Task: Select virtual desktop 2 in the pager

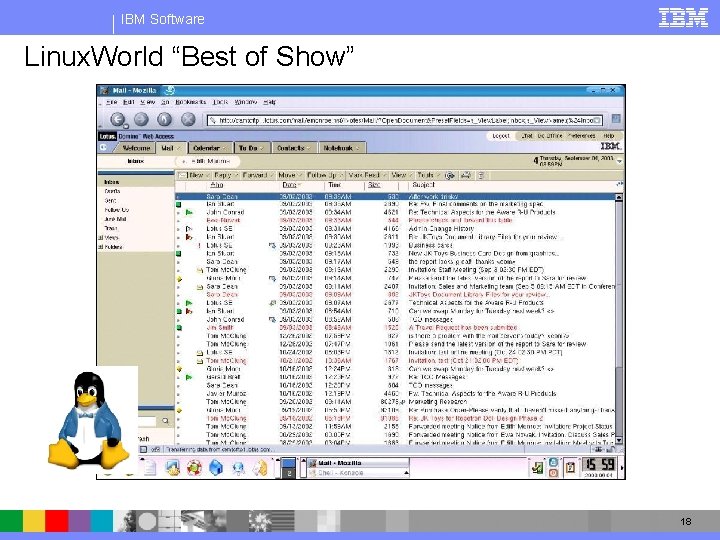Action: [x=288, y=473]
